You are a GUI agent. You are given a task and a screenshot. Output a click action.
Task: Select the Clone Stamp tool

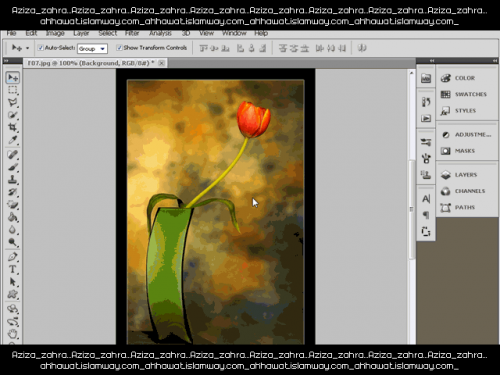13,180
